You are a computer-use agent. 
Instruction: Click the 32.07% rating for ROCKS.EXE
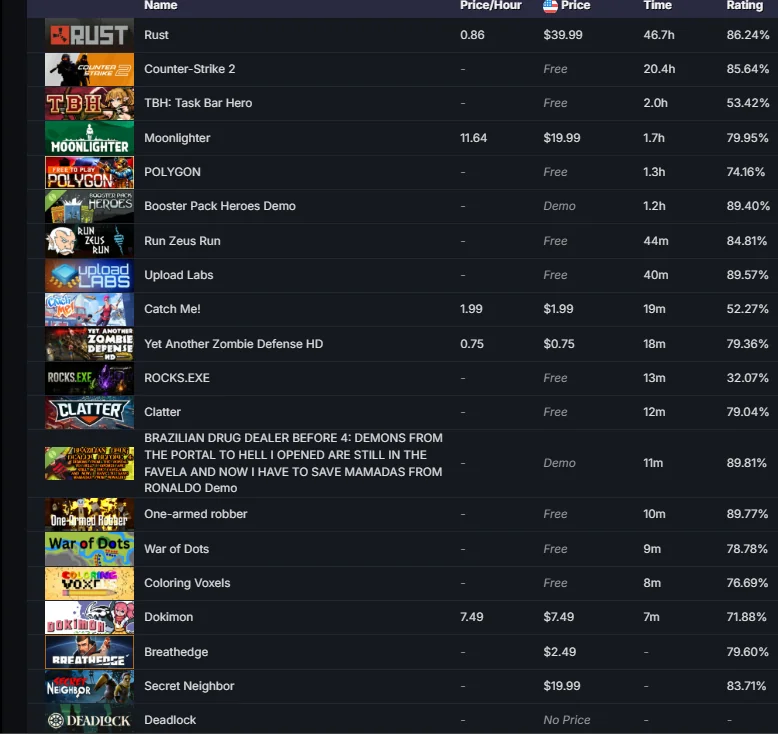click(747, 378)
